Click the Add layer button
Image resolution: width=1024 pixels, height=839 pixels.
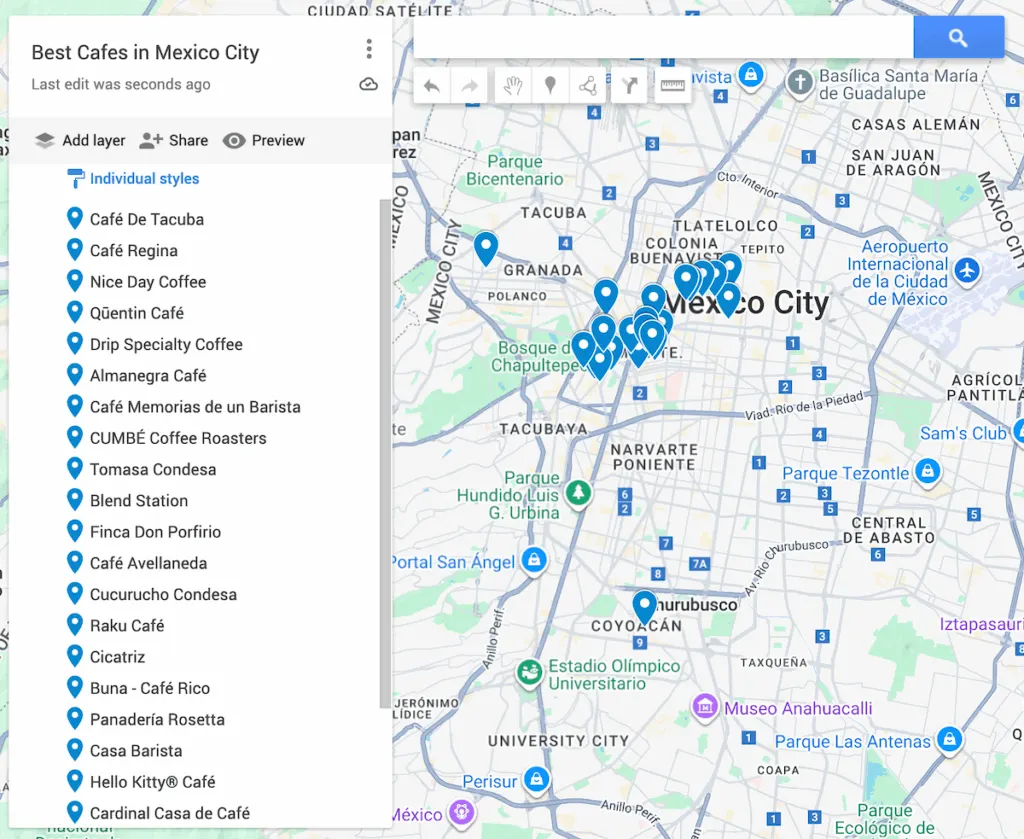pyautogui.click(x=80, y=140)
